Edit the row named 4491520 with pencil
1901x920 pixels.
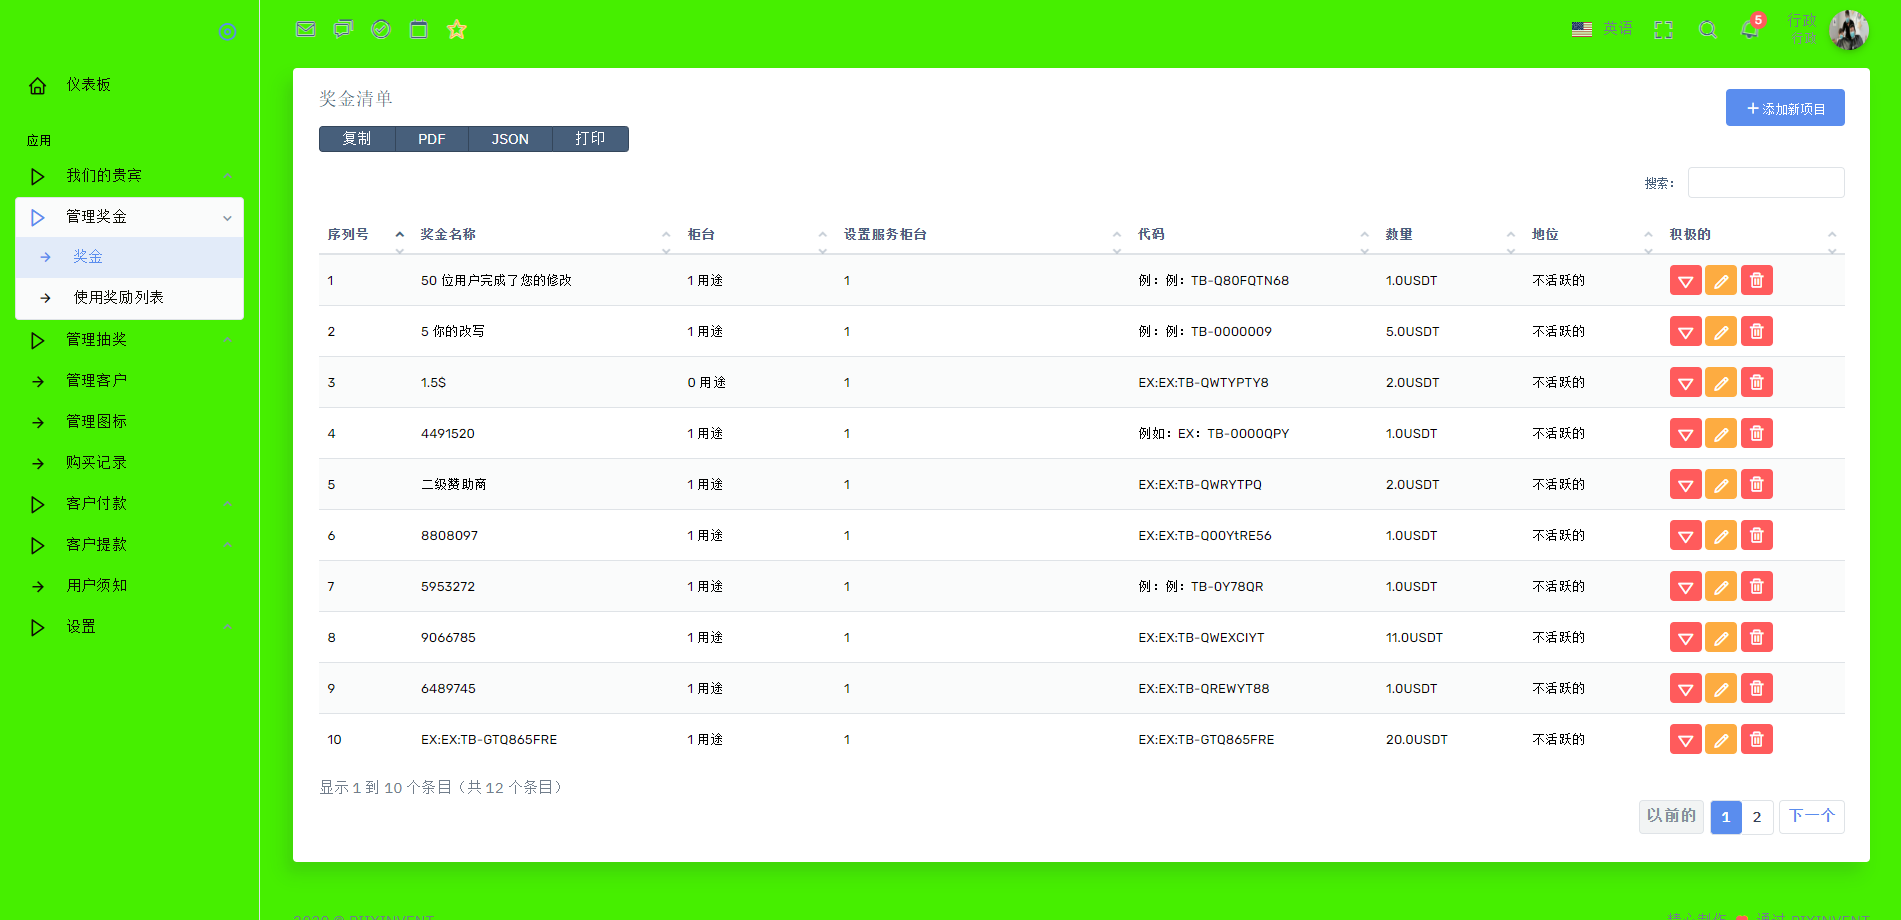(x=1720, y=434)
